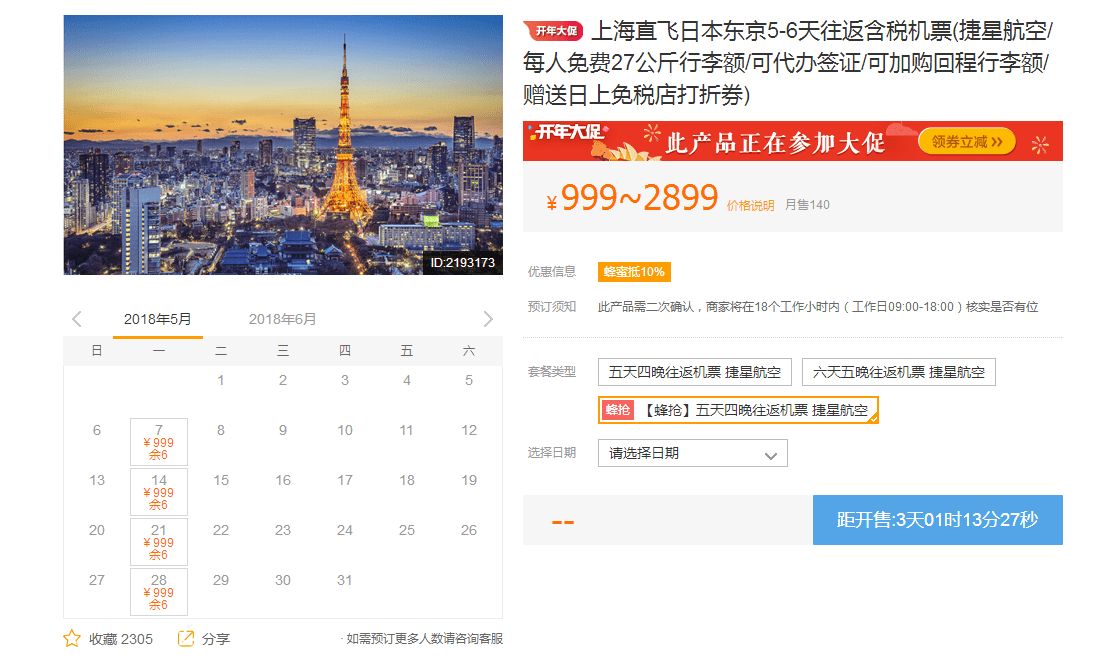The image size is (1100, 660).
Task: Click the share icon
Action: pyautogui.click(x=186, y=638)
